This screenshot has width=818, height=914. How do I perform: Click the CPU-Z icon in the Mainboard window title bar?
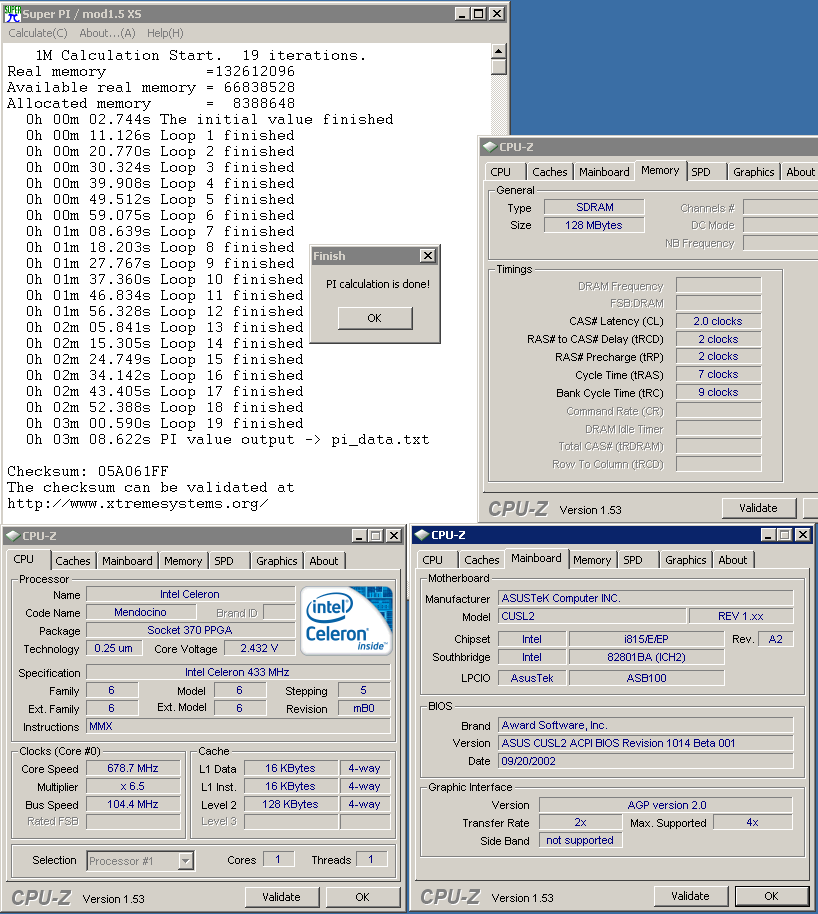422,535
